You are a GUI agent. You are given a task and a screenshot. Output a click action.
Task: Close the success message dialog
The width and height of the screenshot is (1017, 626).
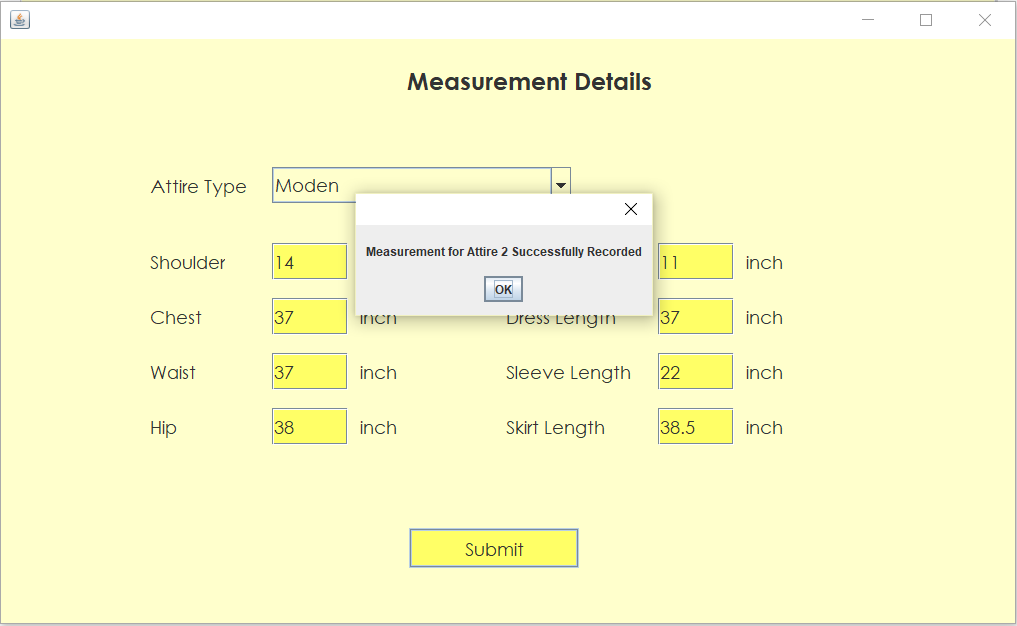tap(630, 209)
